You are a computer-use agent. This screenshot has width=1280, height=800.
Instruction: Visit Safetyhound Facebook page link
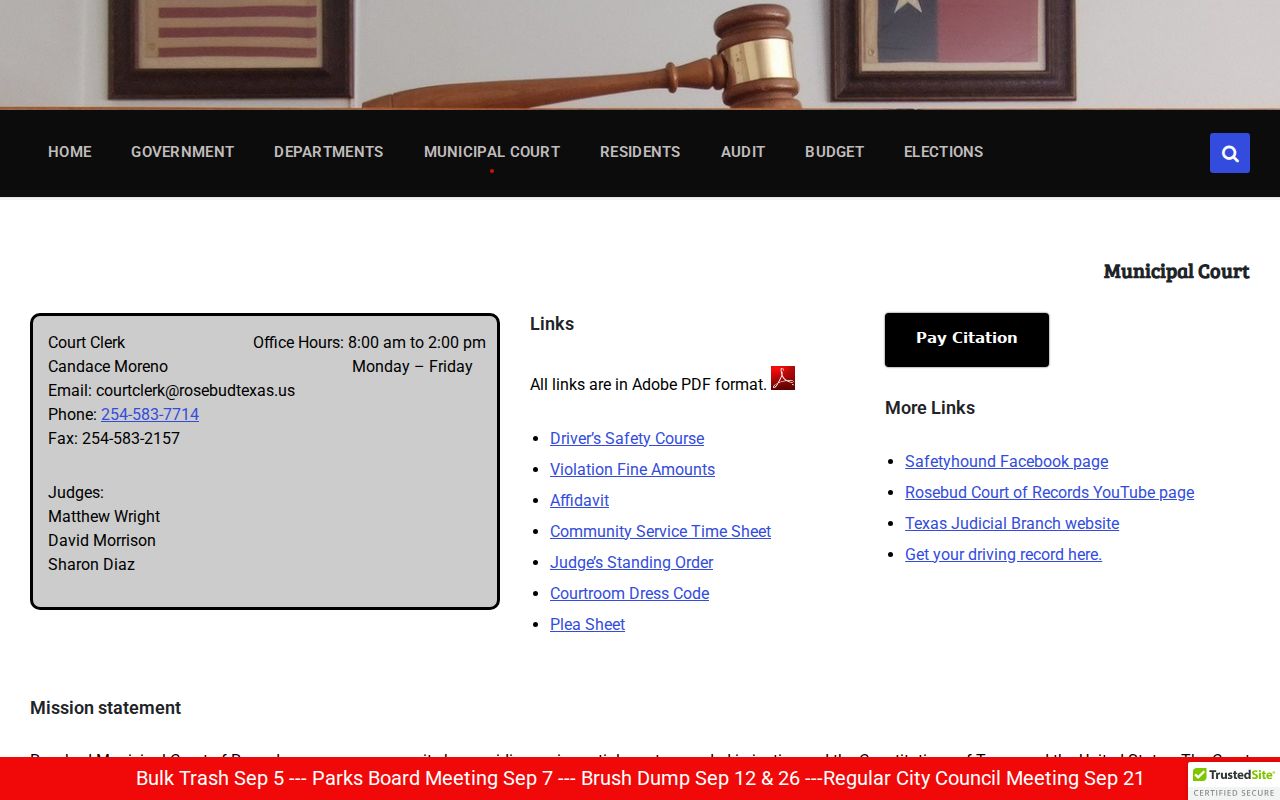(1006, 461)
